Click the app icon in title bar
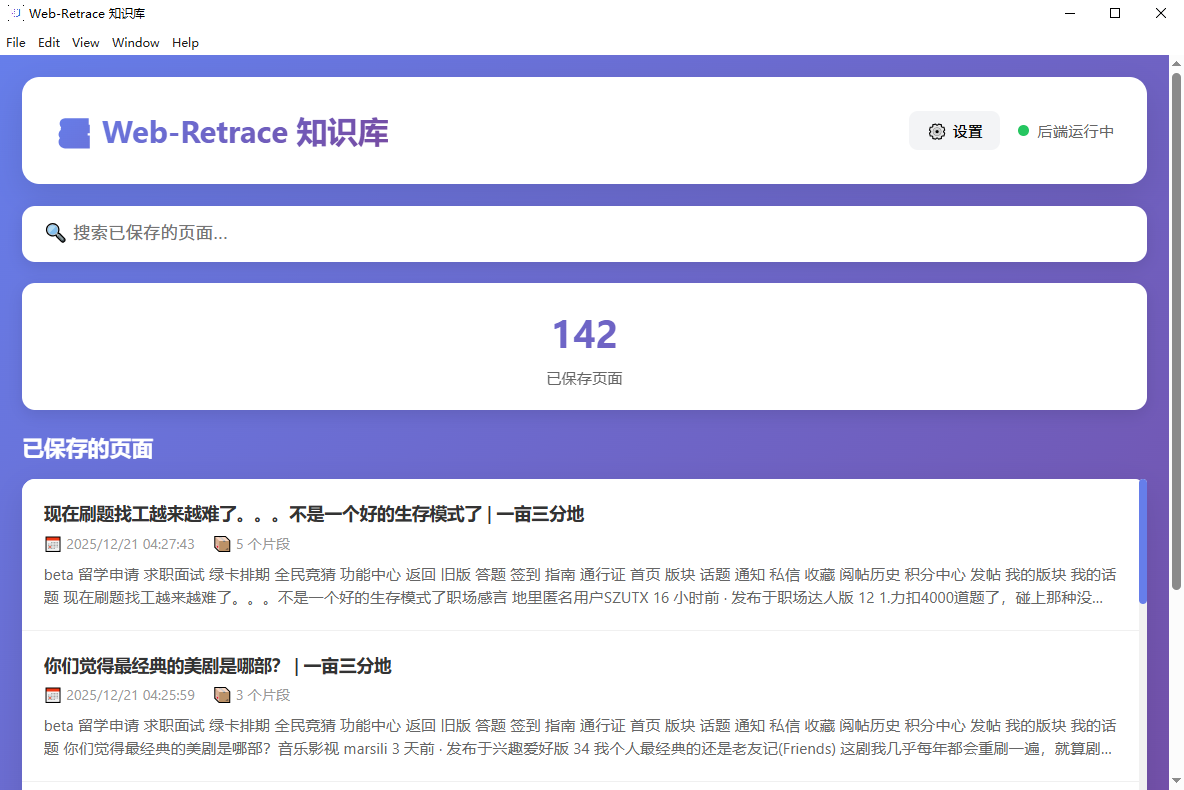Screen dimensions: 1184x790 click(x=15, y=13)
